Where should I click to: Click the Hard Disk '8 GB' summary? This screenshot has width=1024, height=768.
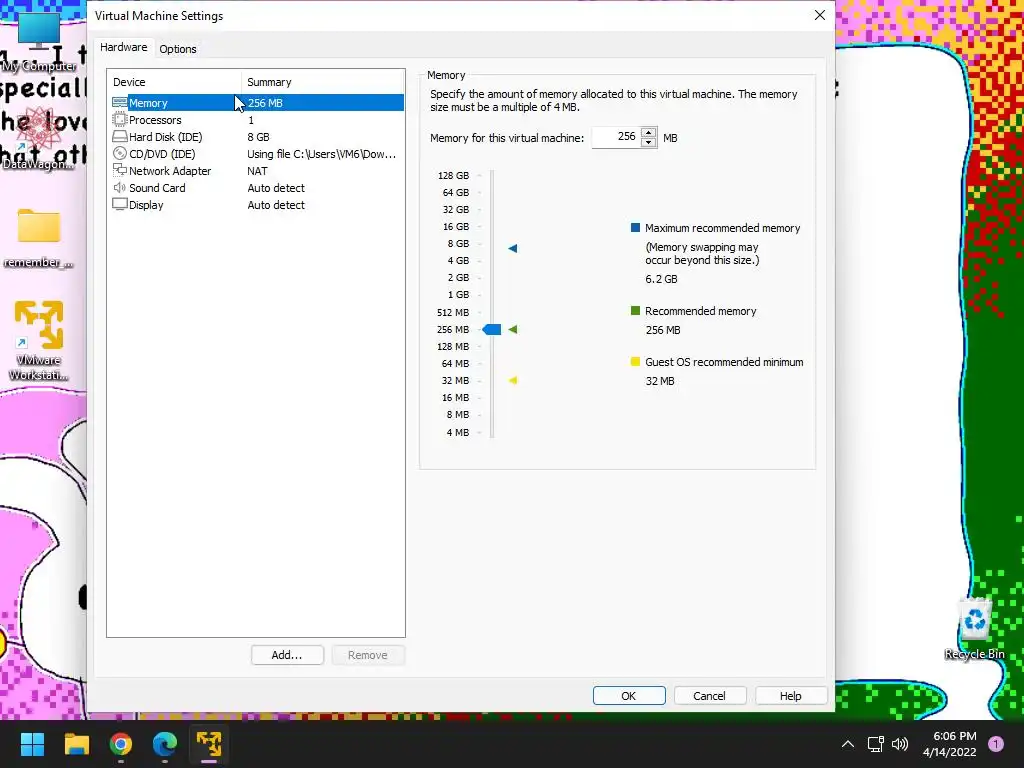point(259,136)
